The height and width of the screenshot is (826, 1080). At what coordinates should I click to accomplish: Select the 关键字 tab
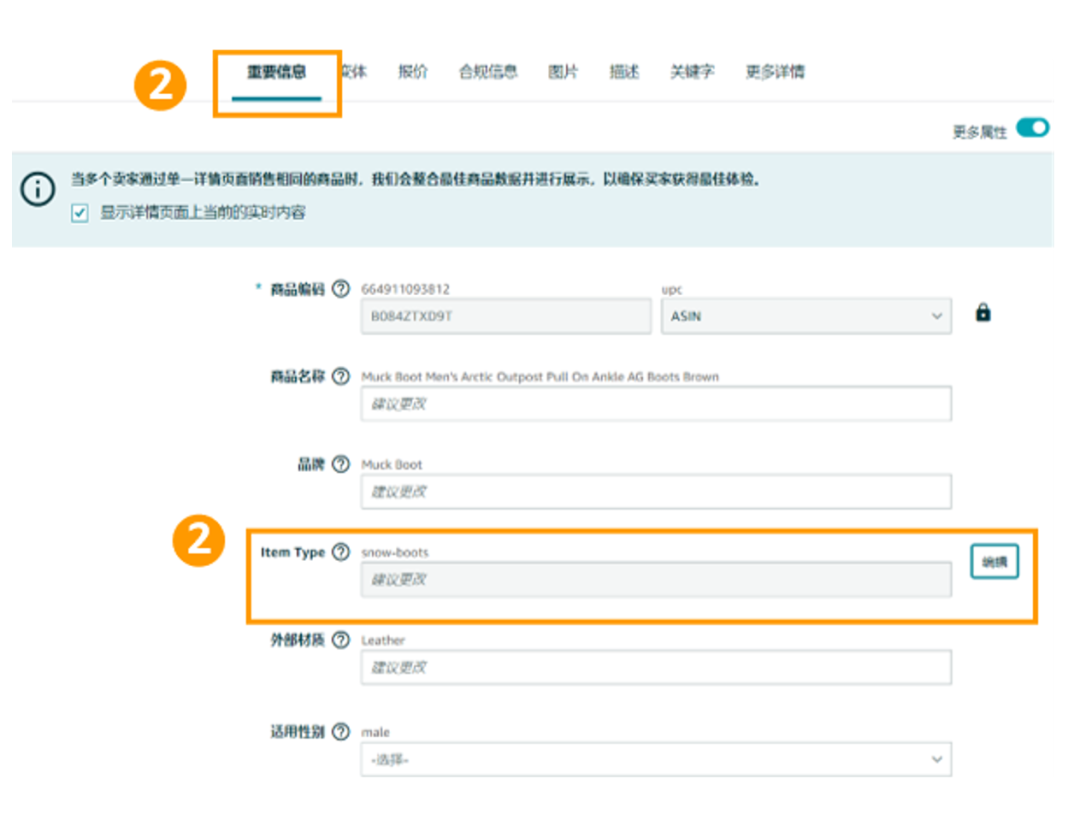pos(692,71)
